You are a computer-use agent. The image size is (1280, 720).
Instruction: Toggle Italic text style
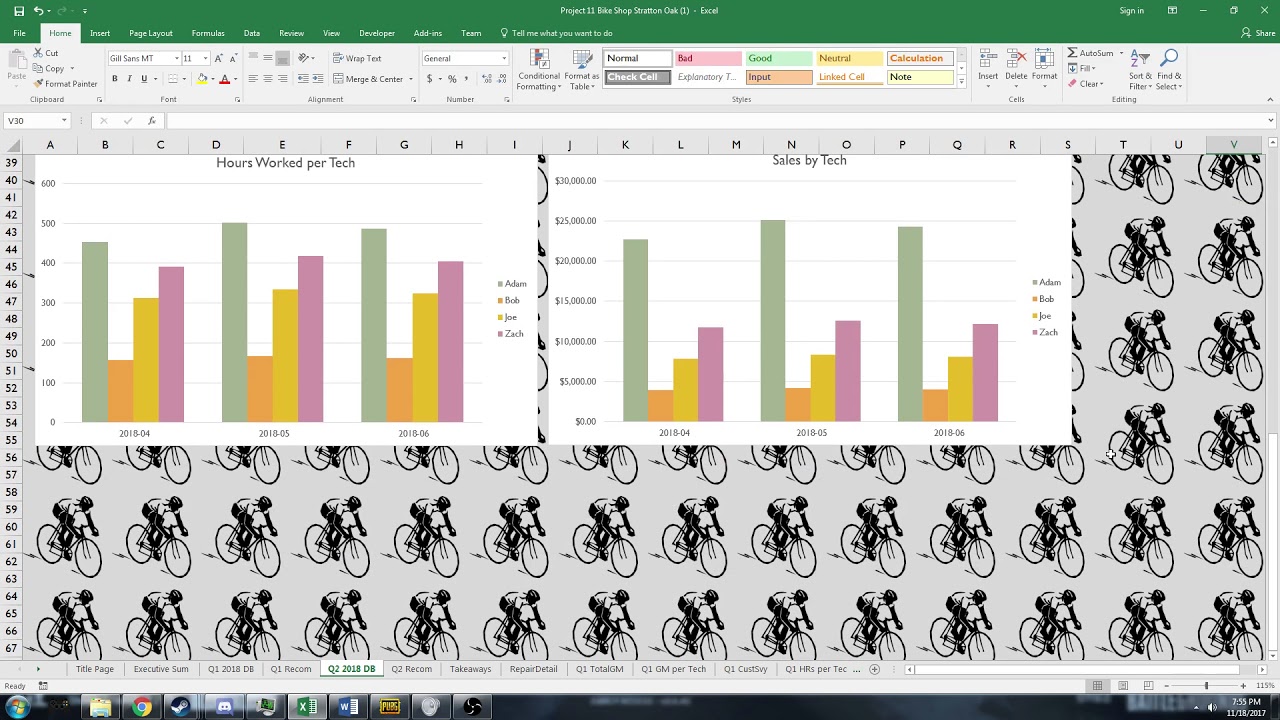(x=129, y=79)
